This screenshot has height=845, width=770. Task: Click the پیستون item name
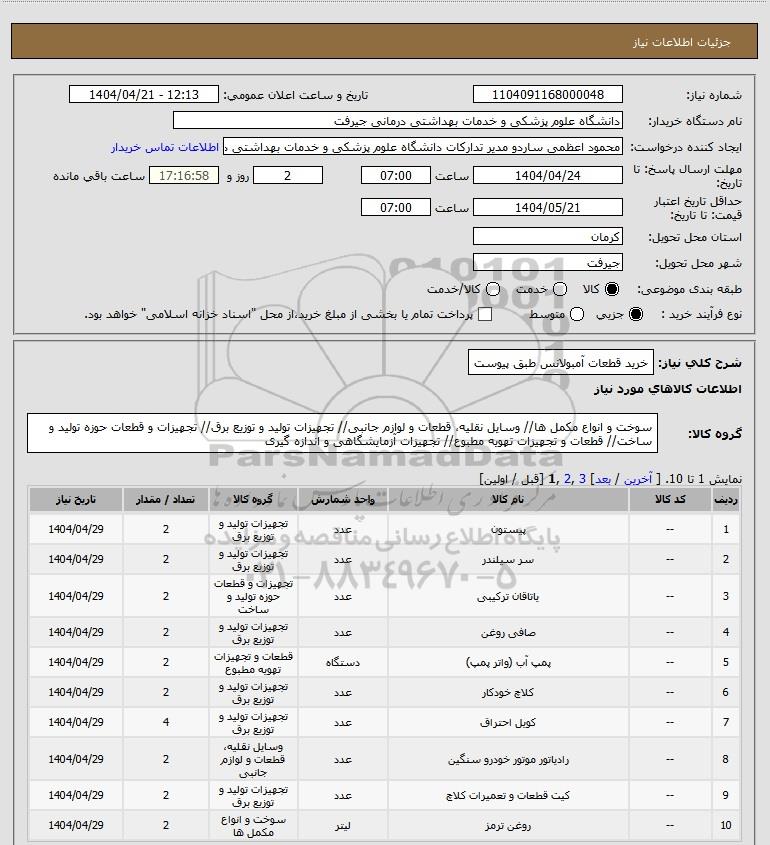tap(508, 530)
